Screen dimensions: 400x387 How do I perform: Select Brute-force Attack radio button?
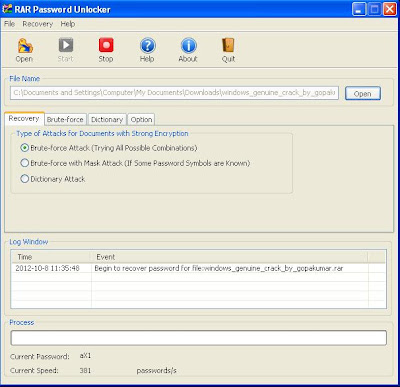(x=25, y=148)
